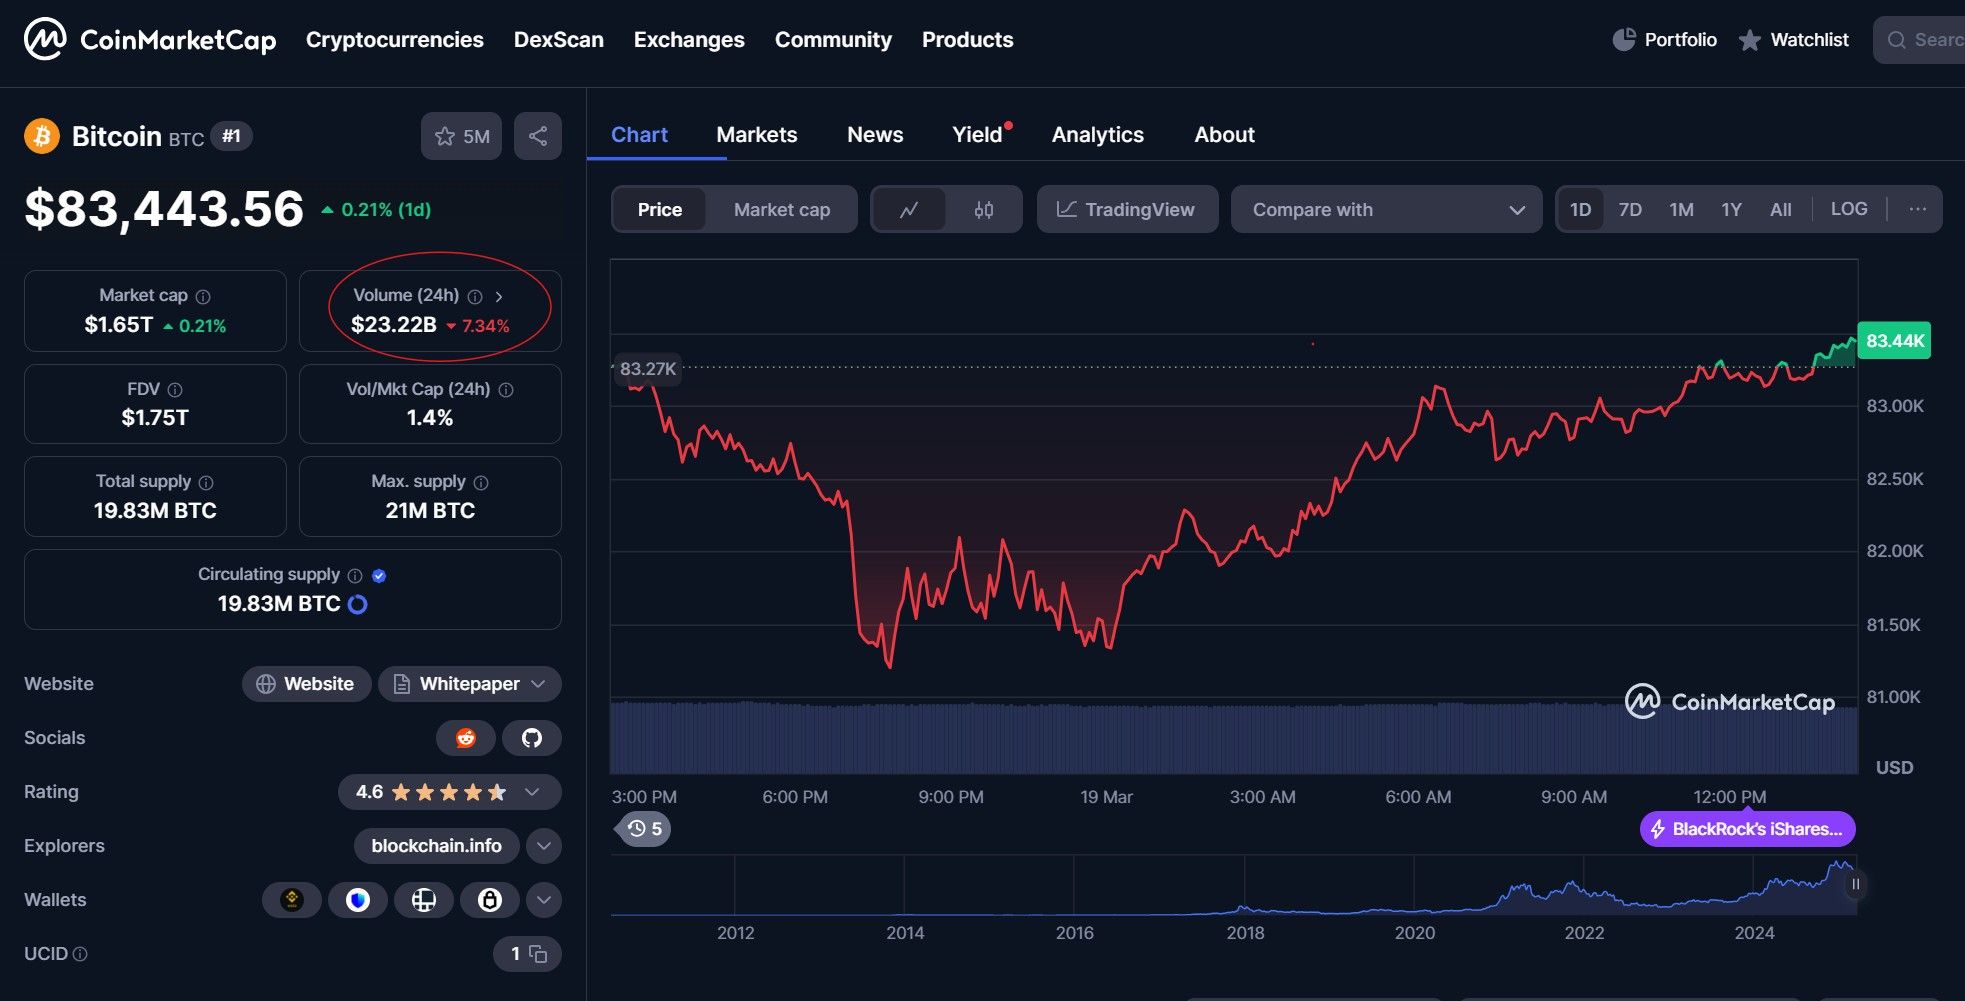Select the line chart view icon
Viewport: 1965px width, 1001px height.
tap(909, 209)
